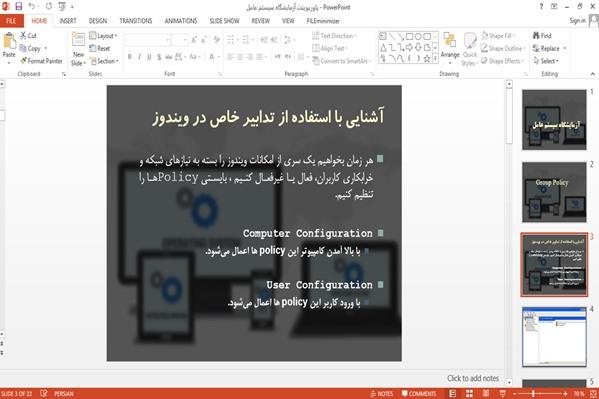Open the font size combo box
This screenshot has width=599, height=399.
pyautogui.click(x=180, y=40)
